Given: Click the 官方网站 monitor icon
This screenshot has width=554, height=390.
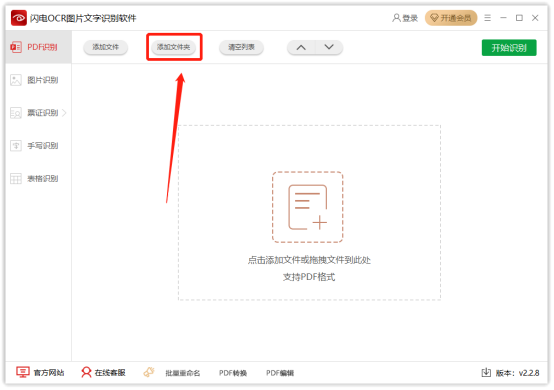Looking at the screenshot, I should click(23, 372).
